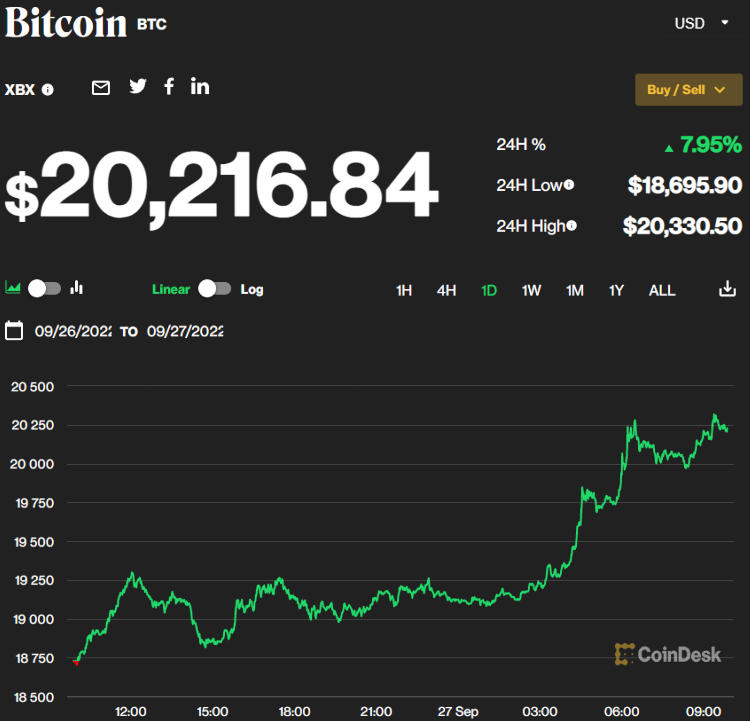The width and height of the screenshot is (750, 721).
Task: Share on LinkedIn icon
Action: (x=200, y=87)
